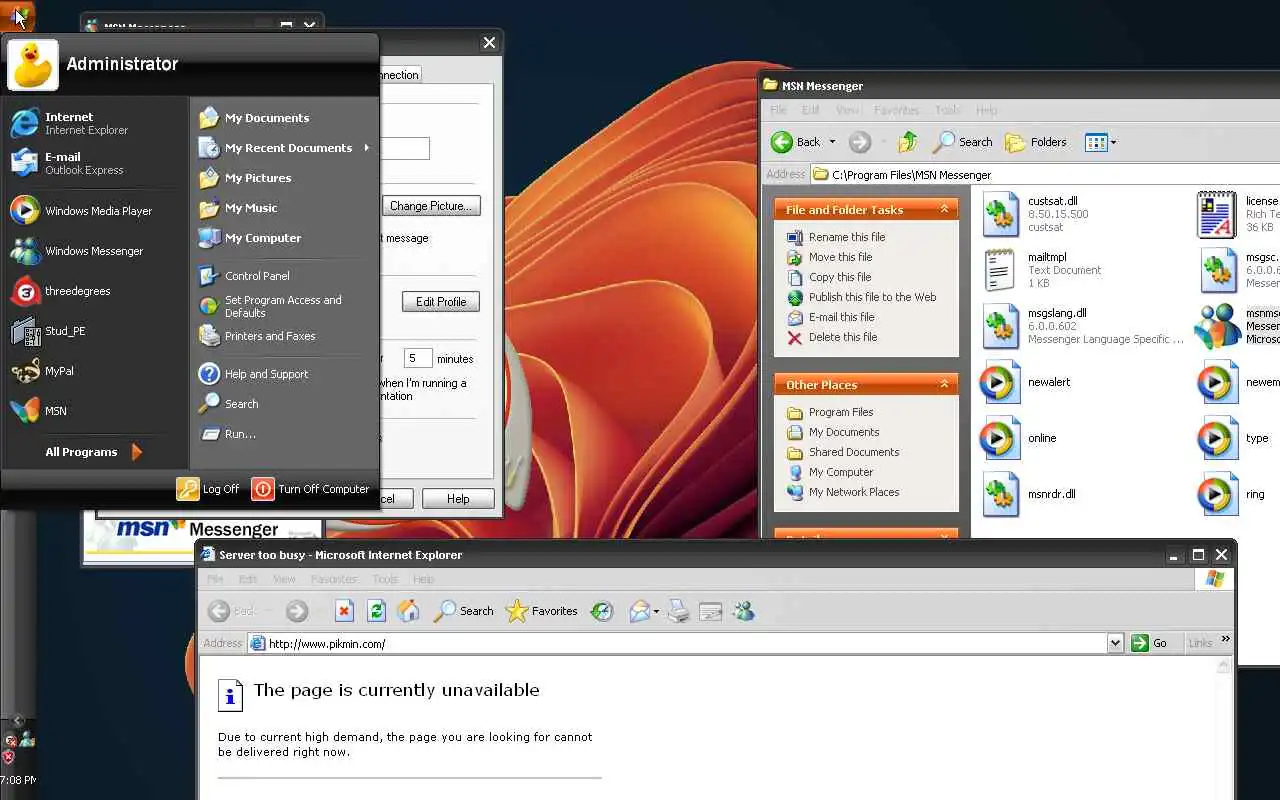Open Tools menu in MSN Messenger folder
The height and width of the screenshot is (800, 1280).
[947, 110]
